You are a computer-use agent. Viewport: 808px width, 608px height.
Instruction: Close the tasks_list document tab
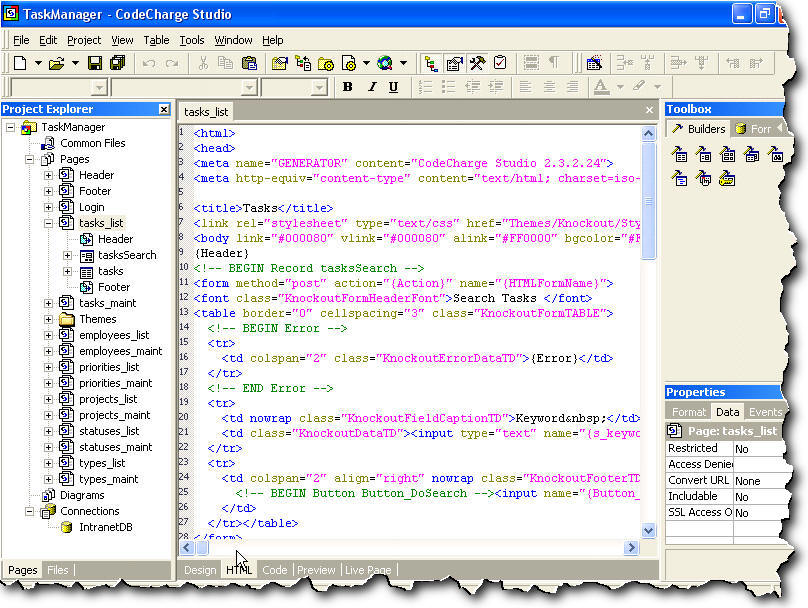(649, 110)
